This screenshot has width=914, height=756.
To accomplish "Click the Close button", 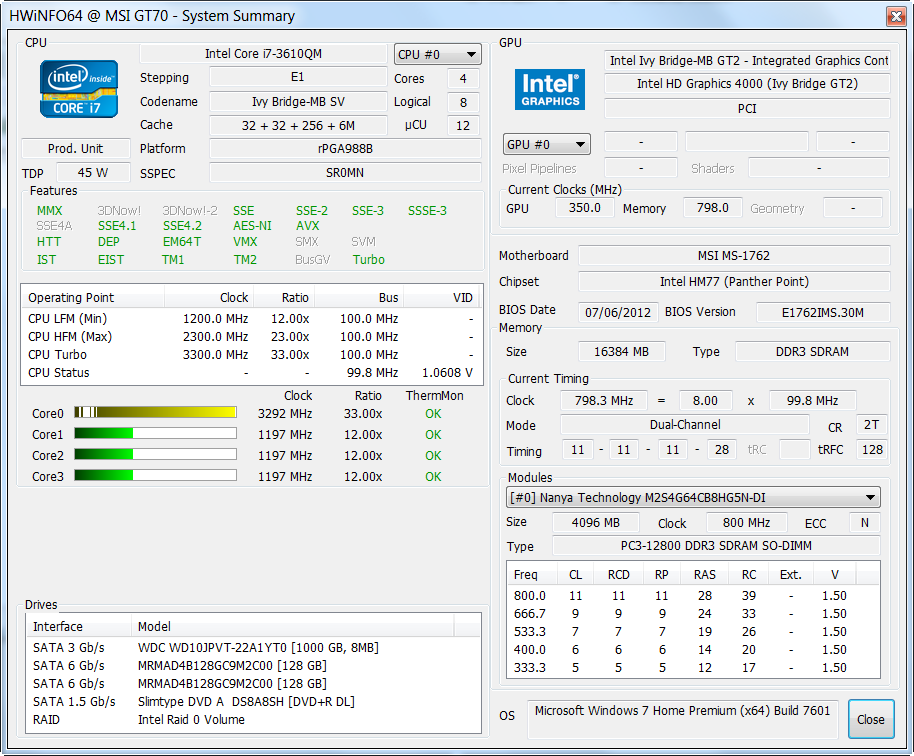I will [871, 719].
